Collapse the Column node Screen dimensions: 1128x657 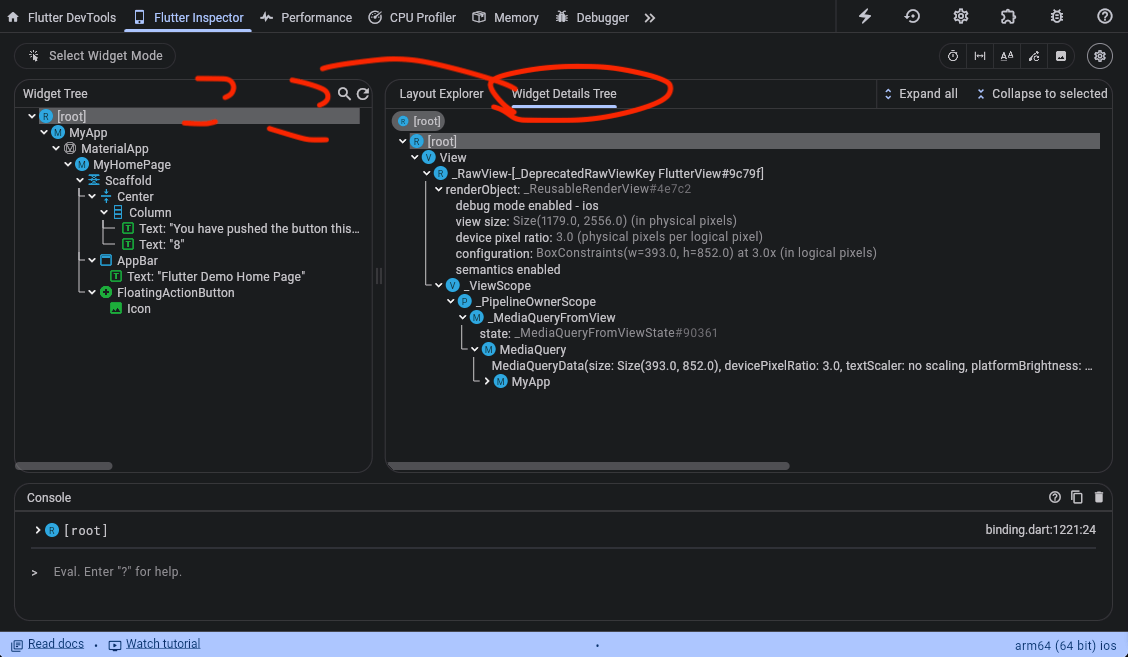pos(104,212)
